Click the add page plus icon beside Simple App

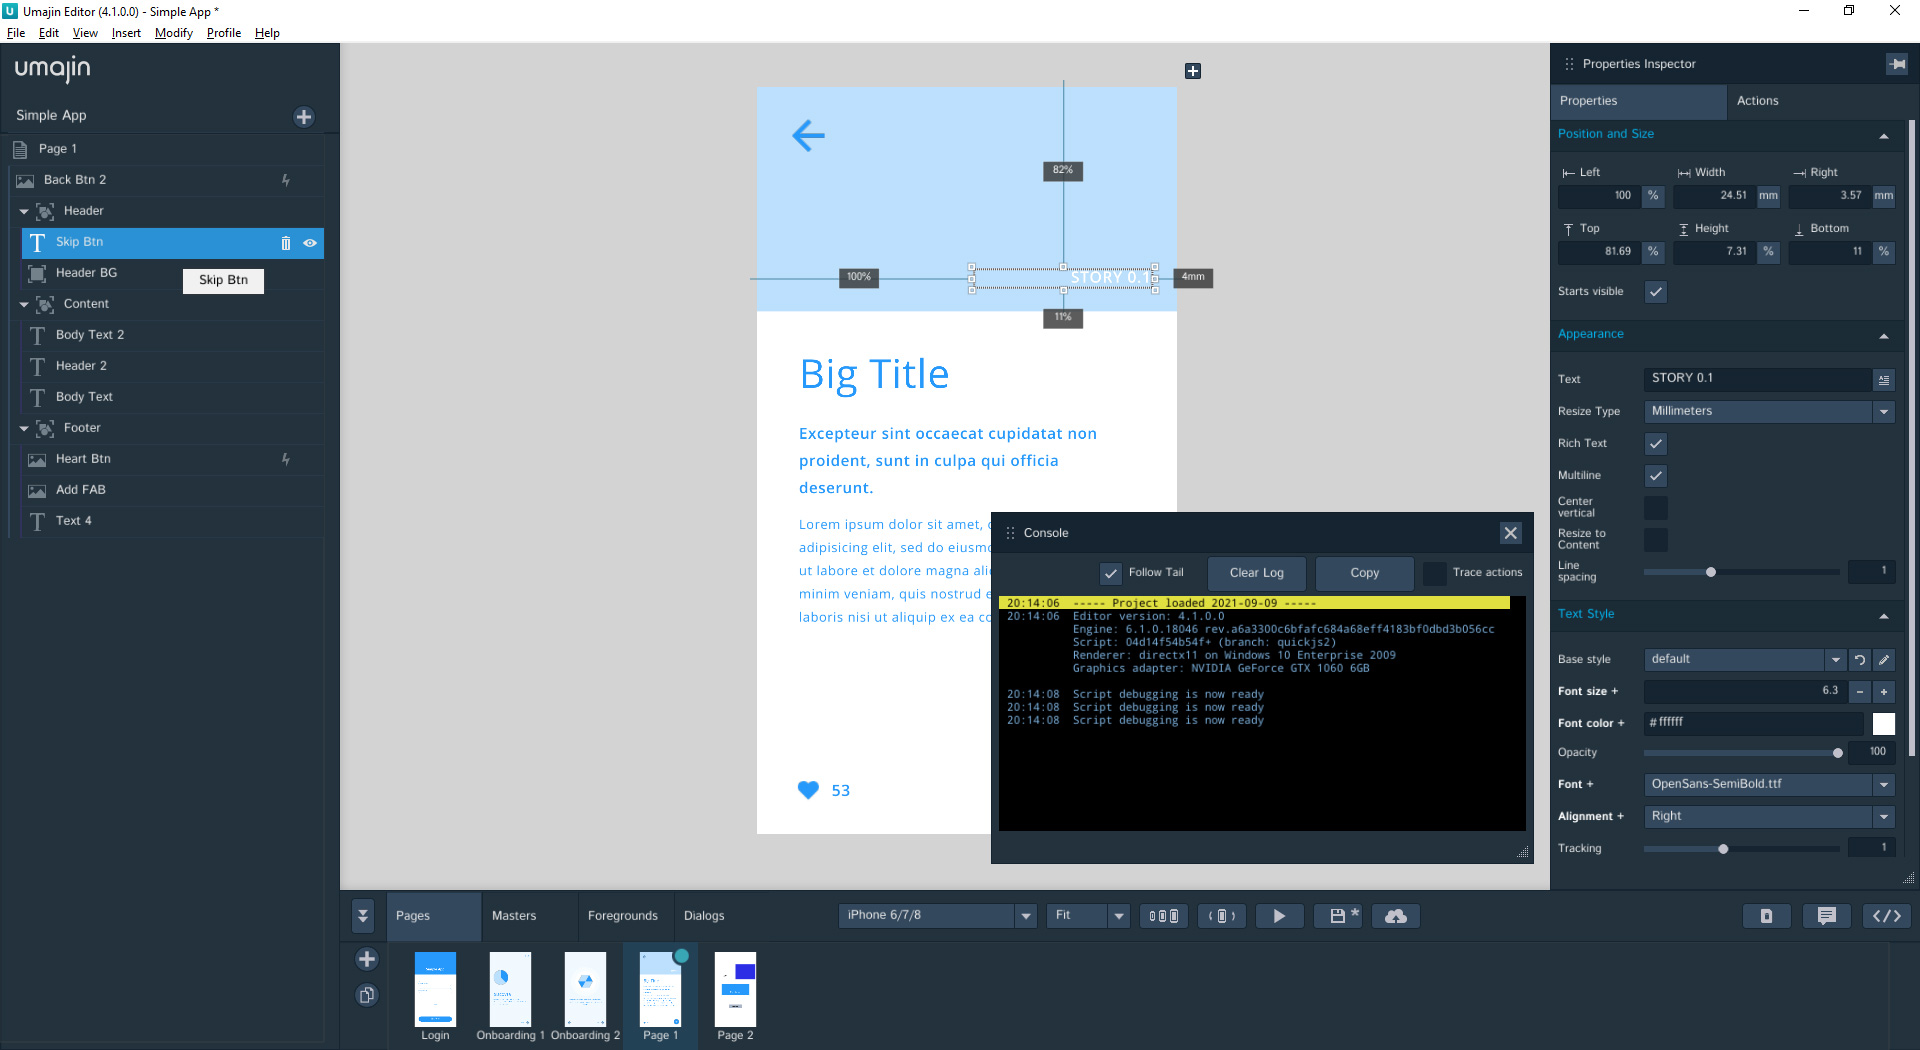[x=304, y=117]
